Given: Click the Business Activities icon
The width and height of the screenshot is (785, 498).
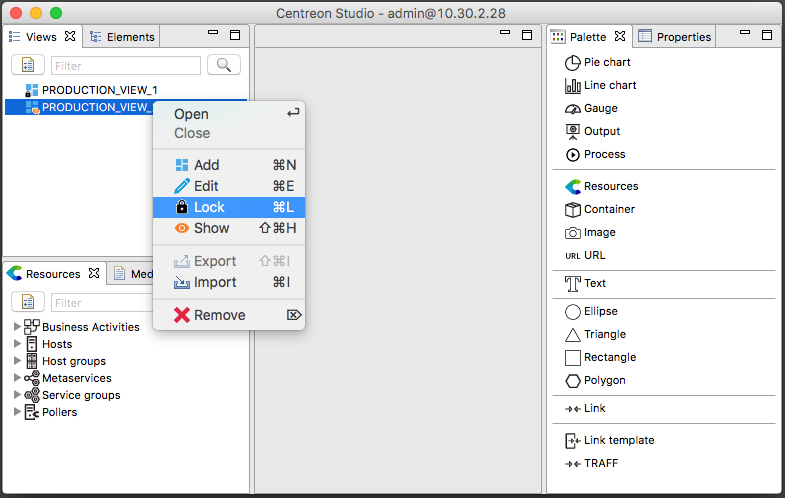Looking at the screenshot, I should pyautogui.click(x=32, y=327).
